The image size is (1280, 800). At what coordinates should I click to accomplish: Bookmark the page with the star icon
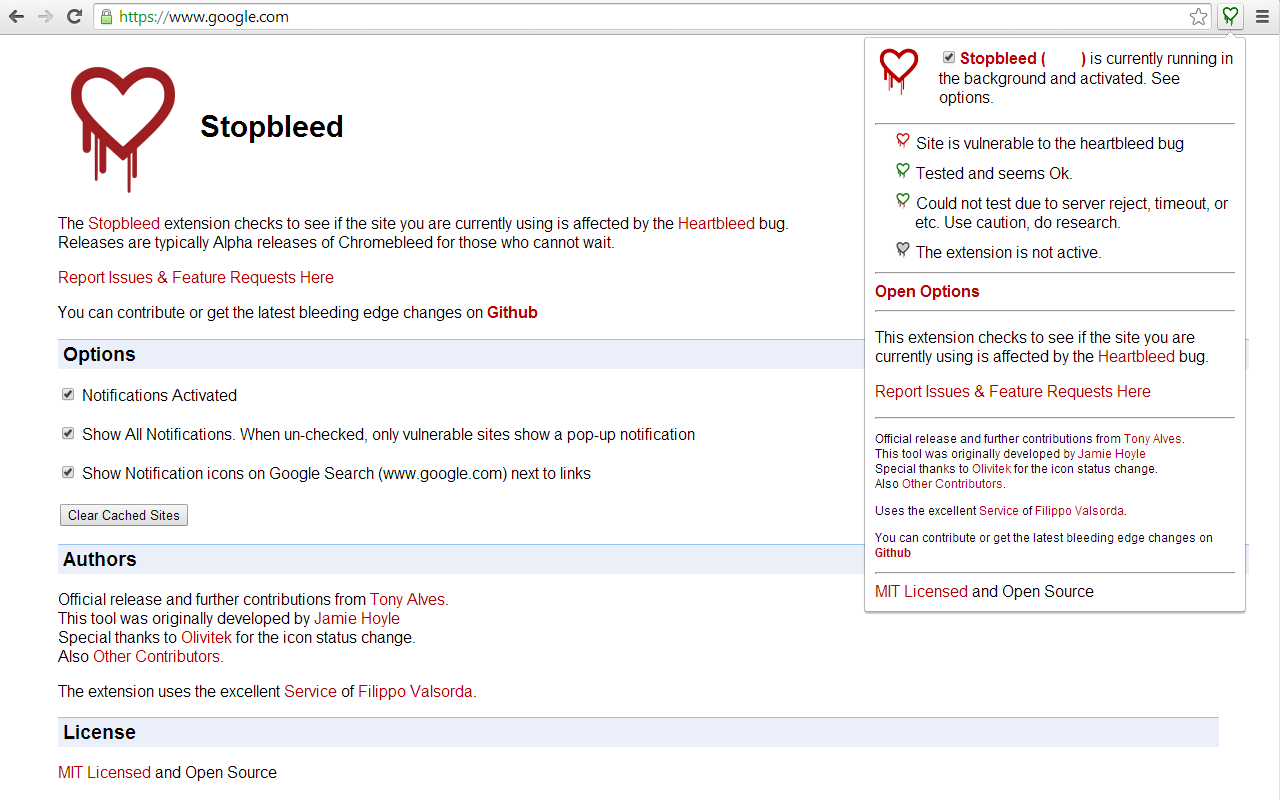(1198, 16)
